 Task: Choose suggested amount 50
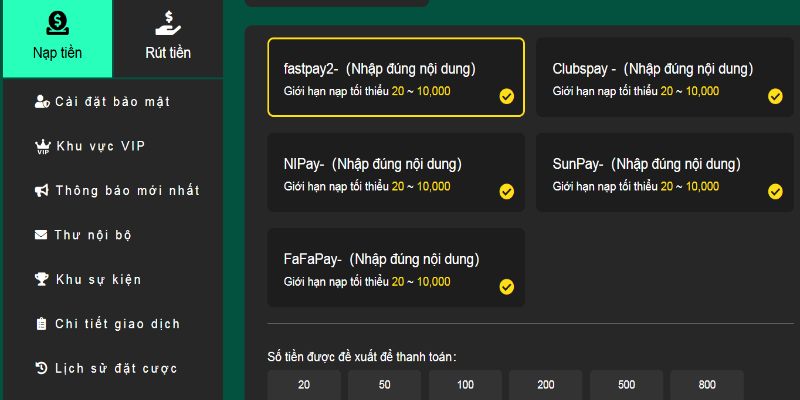385,385
